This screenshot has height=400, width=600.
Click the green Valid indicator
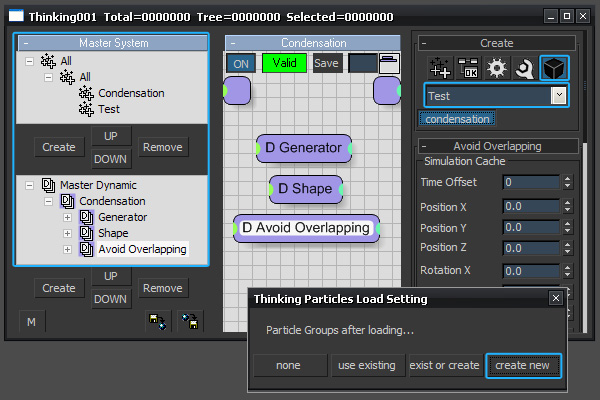pyautogui.click(x=284, y=63)
